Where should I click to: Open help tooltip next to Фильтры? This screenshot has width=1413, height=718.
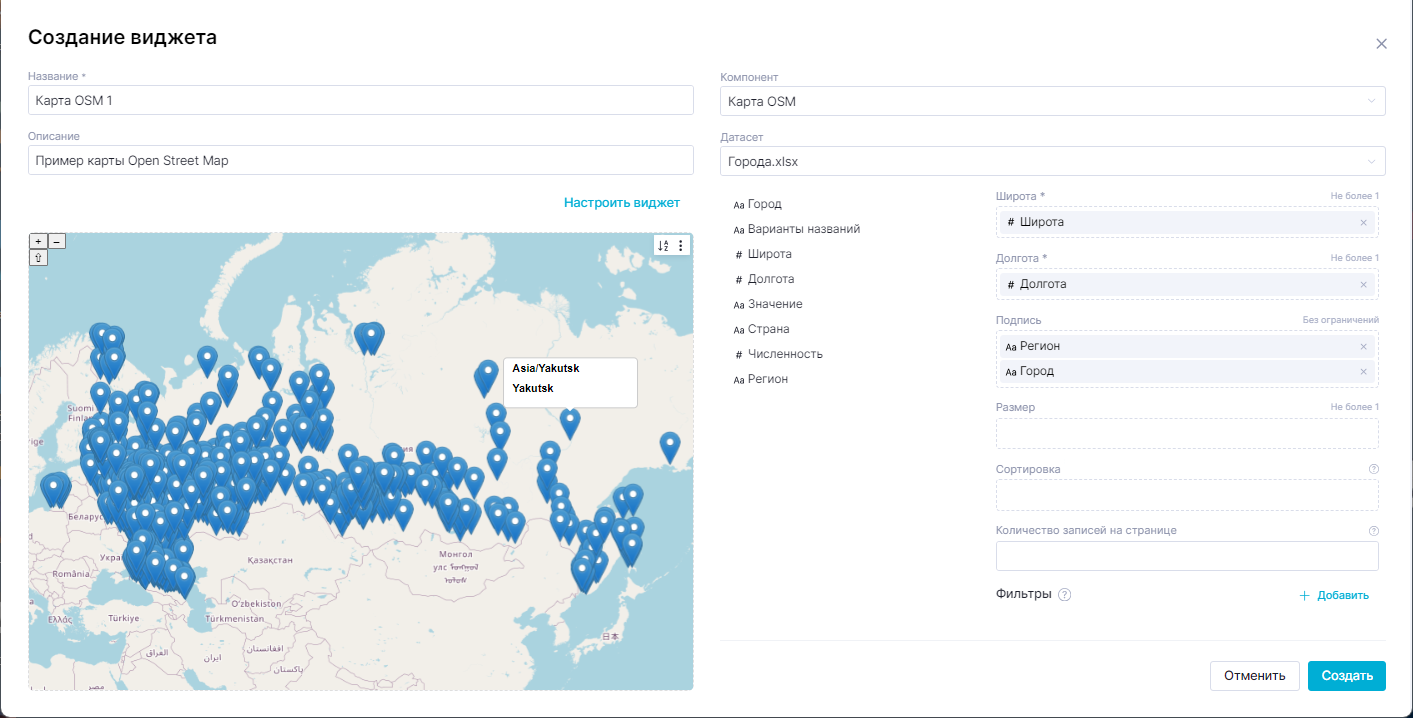tap(1064, 595)
